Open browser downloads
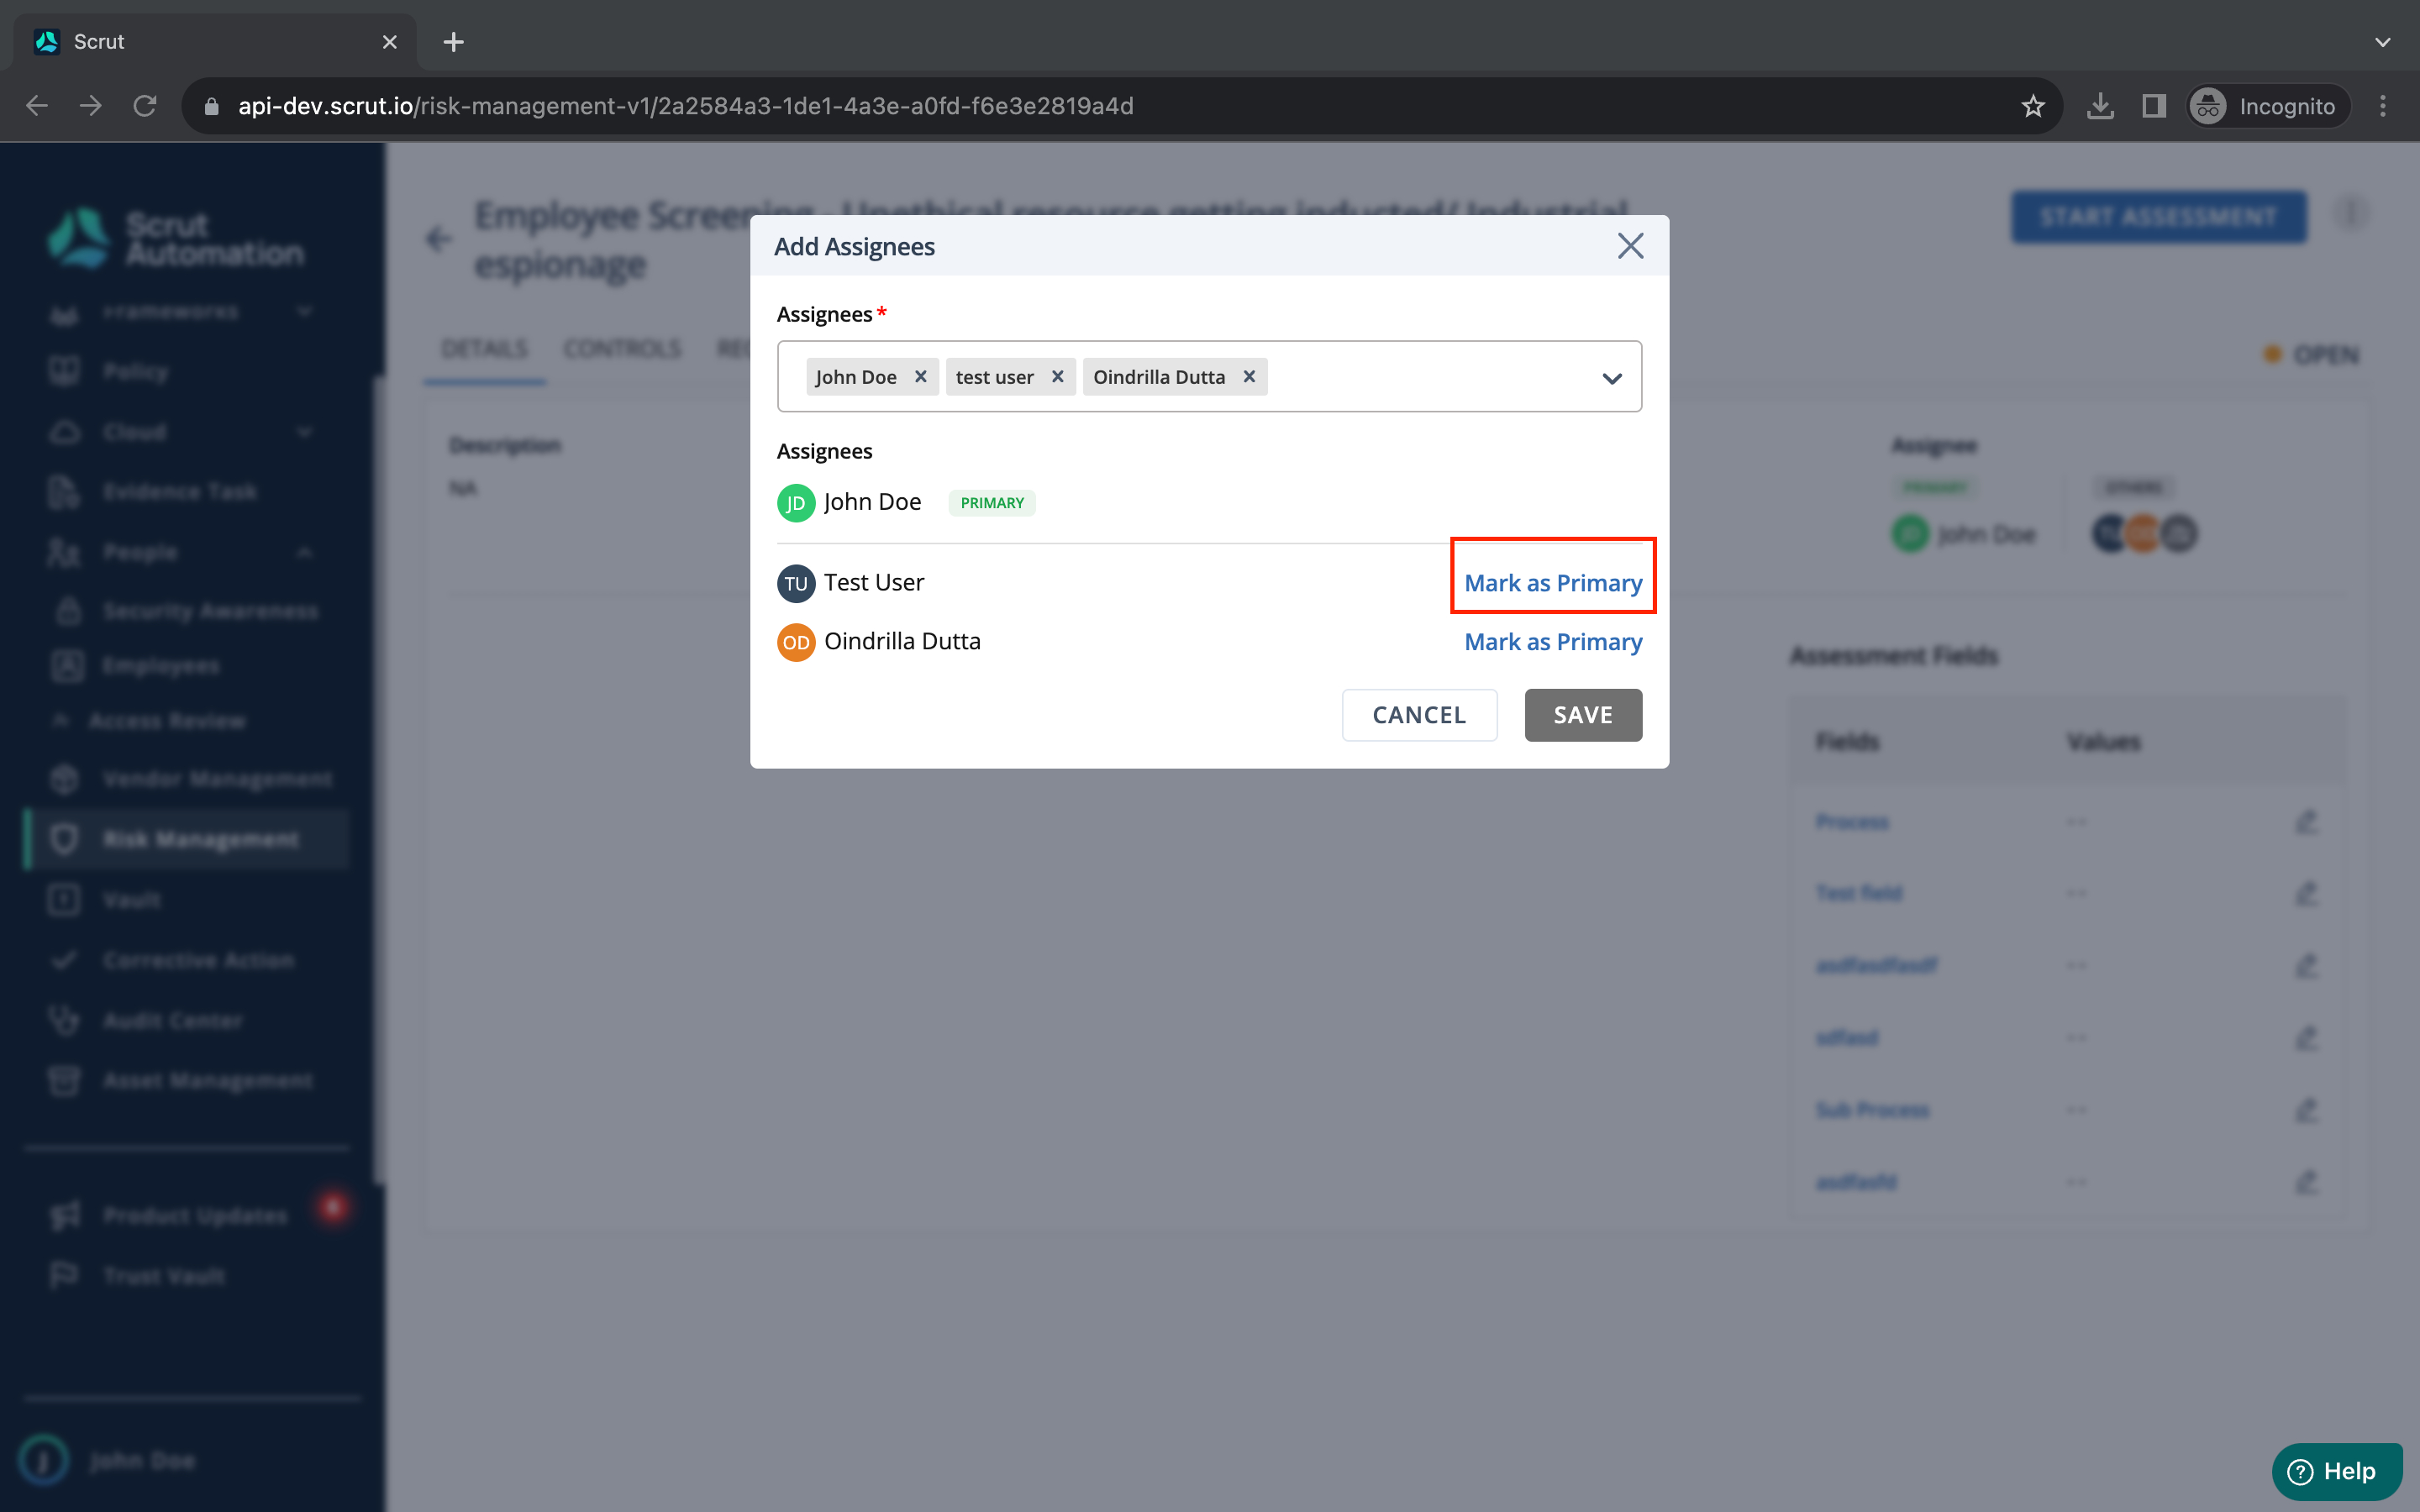Screen dimensions: 2420x1512 [x=2100, y=106]
